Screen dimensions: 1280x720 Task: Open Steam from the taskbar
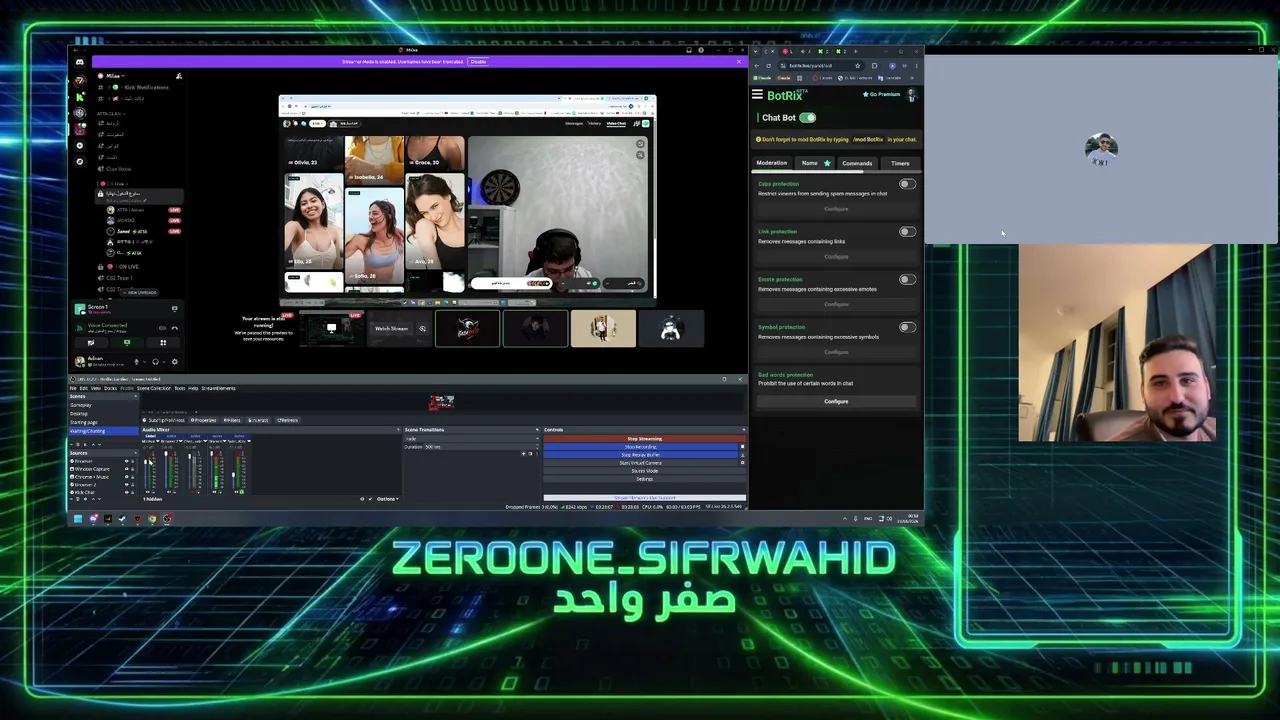[122, 519]
